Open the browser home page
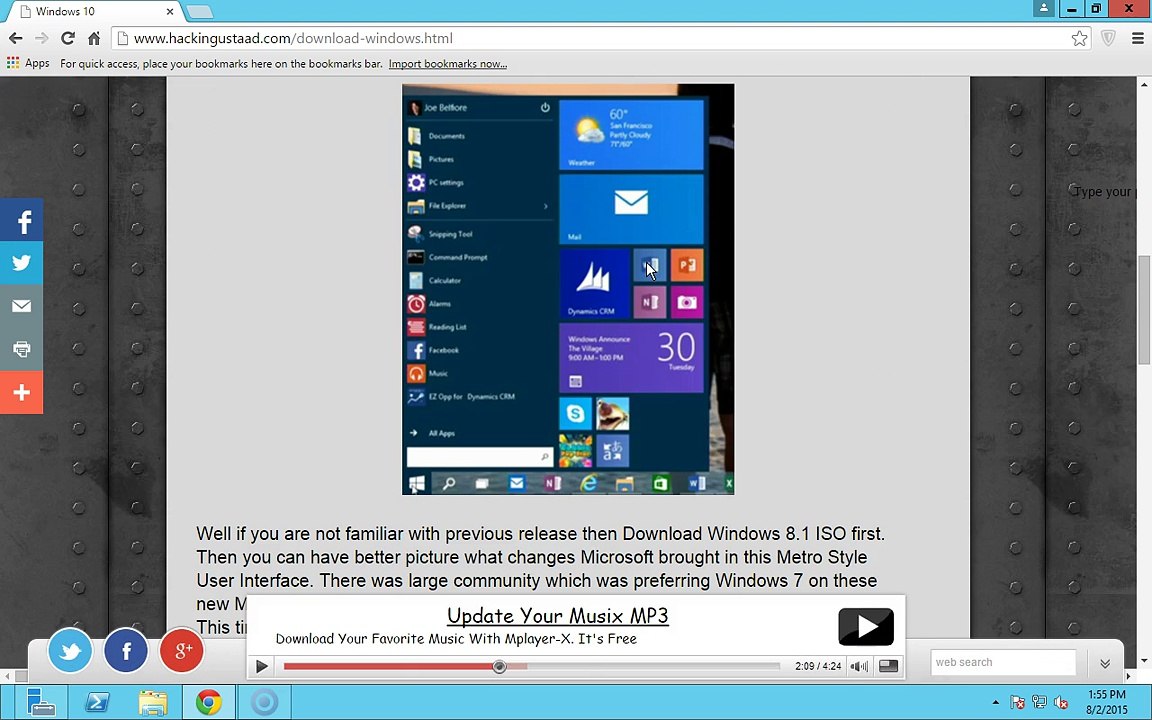Viewport: 1152px width, 720px height. click(94, 38)
